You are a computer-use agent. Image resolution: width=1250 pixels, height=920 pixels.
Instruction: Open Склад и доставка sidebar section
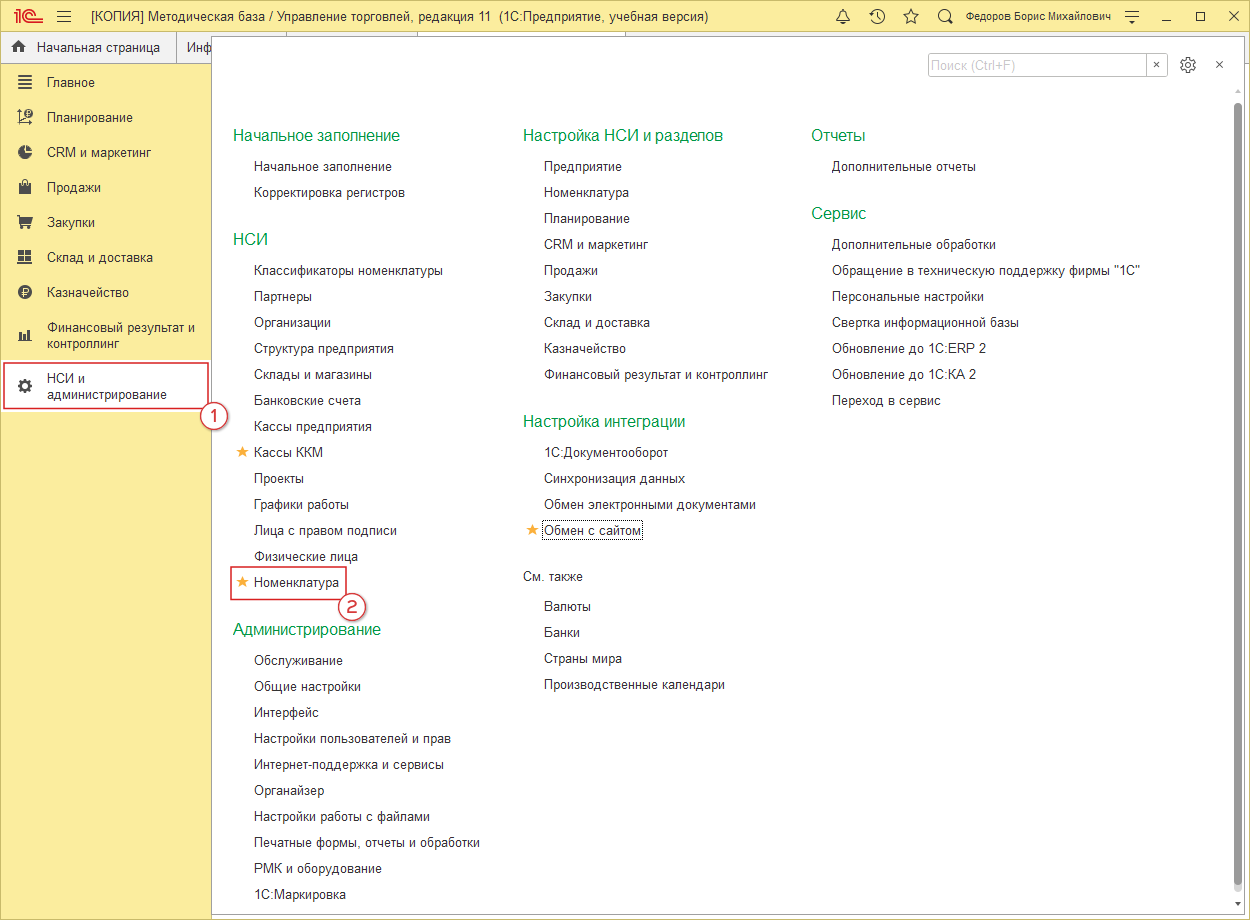click(99, 258)
